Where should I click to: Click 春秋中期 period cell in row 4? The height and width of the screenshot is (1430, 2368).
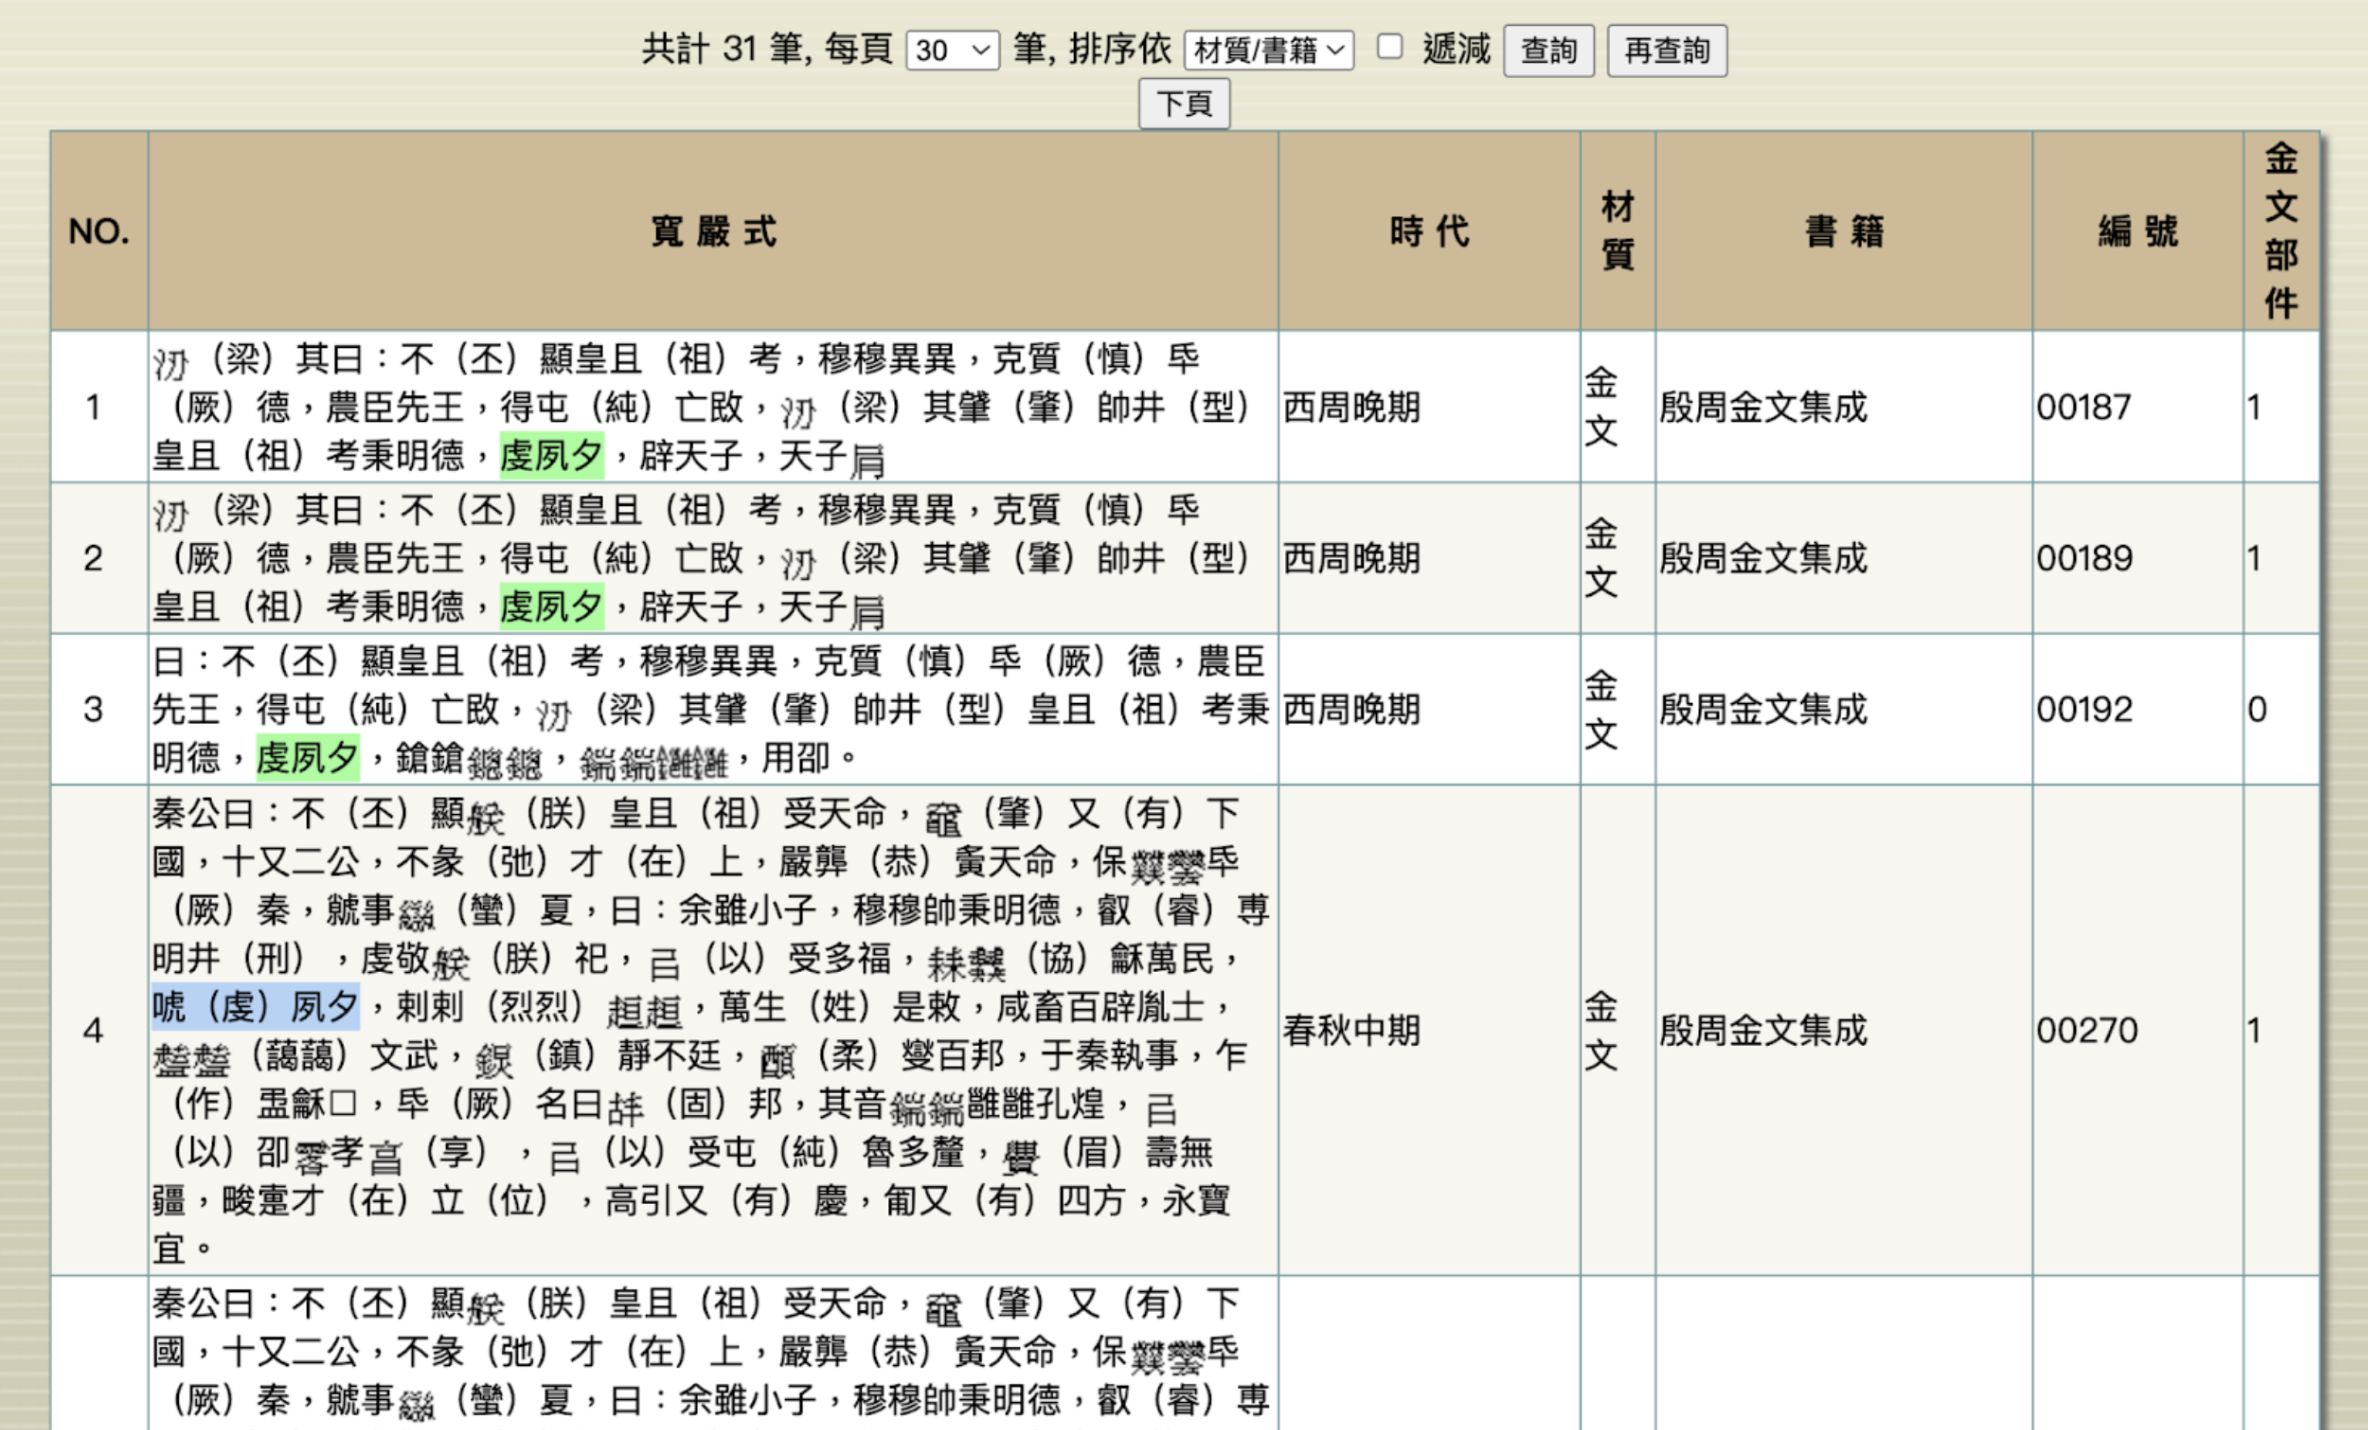pyautogui.click(x=1351, y=1030)
